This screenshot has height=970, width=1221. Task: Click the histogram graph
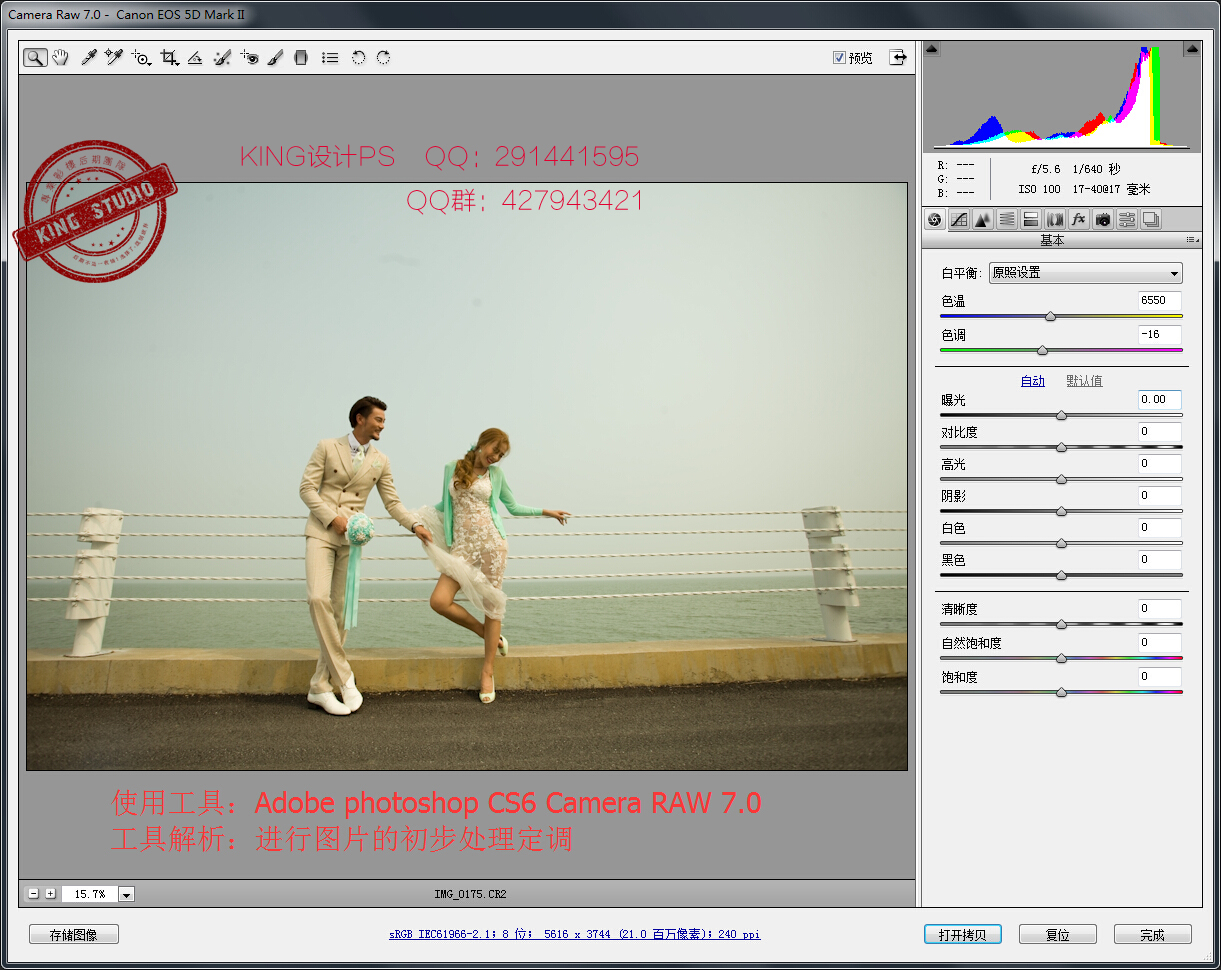[1061, 96]
